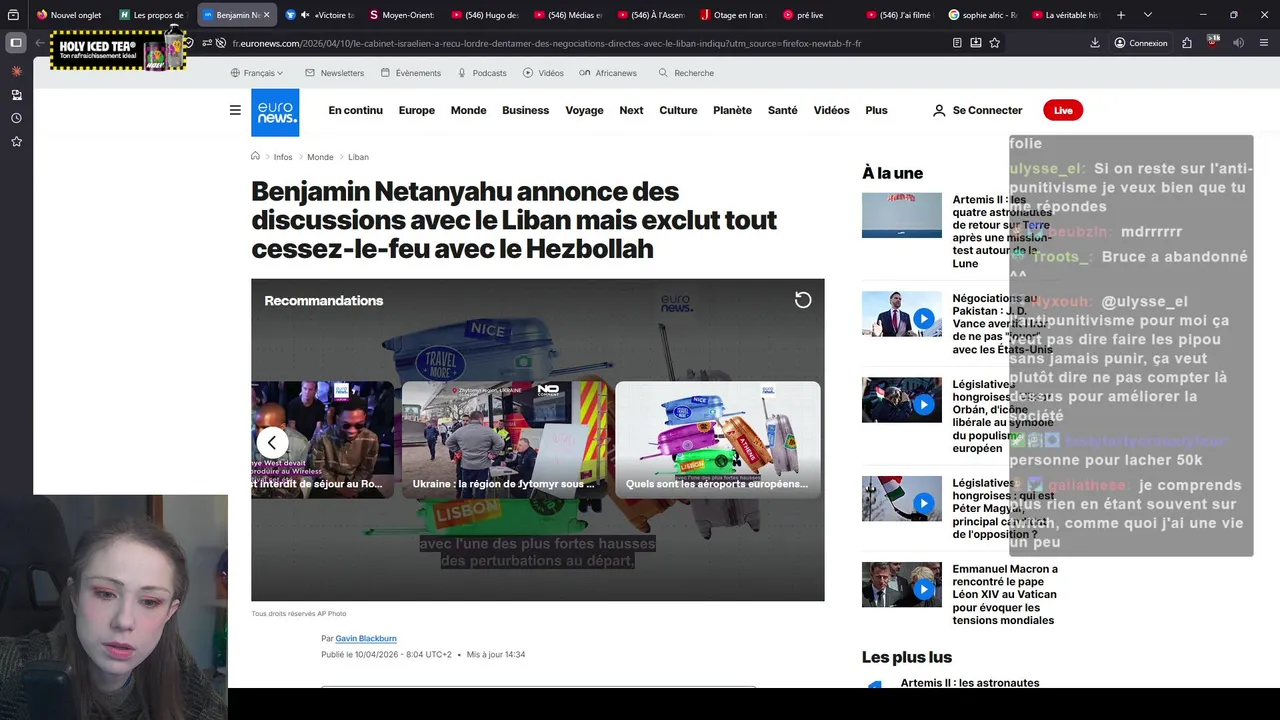Click the red Live button
This screenshot has width=1280, height=720.
coord(1063,110)
